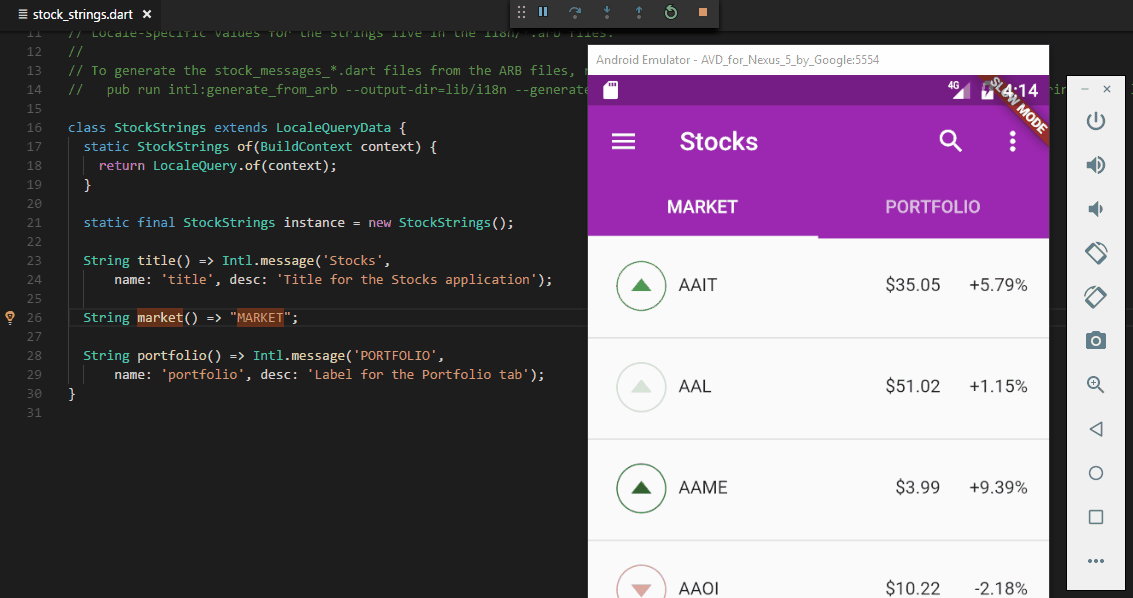Grab the debug toolbar drag handle
1133x598 pixels.
[521, 12]
